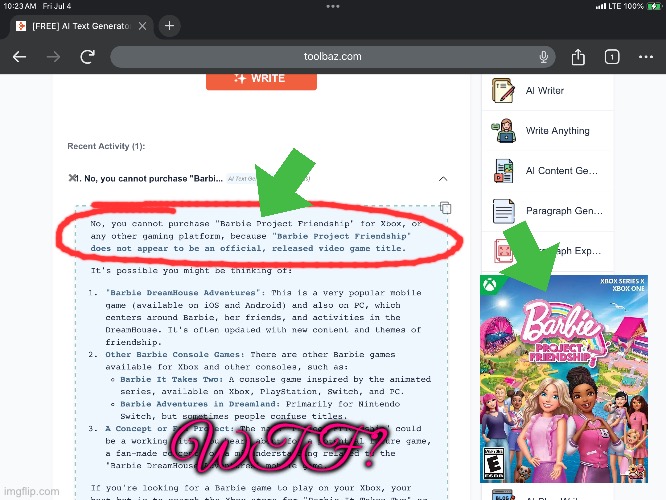Click 'Barbie DreamHouse Adventures' text in the response
666x500 pixels.
point(182,293)
